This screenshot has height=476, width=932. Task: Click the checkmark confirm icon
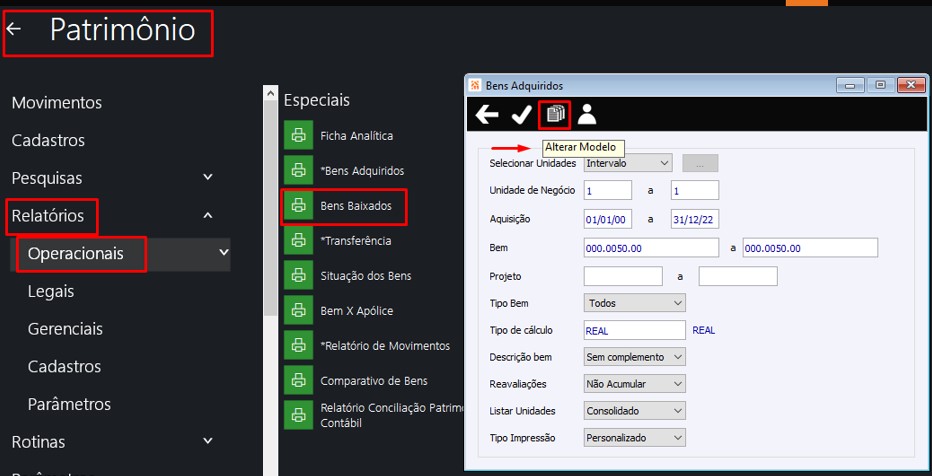[x=521, y=115]
